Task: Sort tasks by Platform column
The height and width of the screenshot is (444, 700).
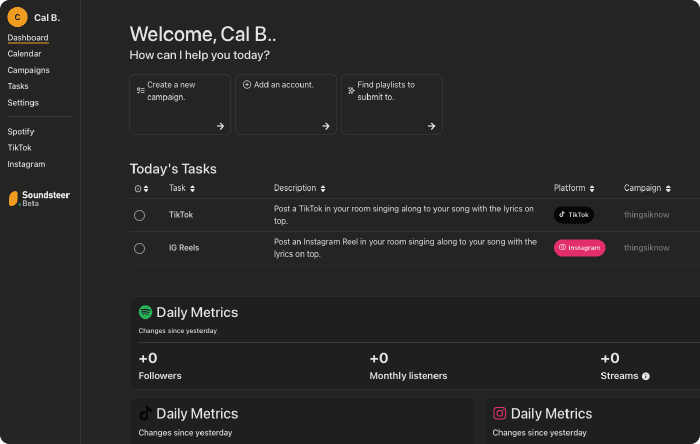Action: (x=574, y=188)
